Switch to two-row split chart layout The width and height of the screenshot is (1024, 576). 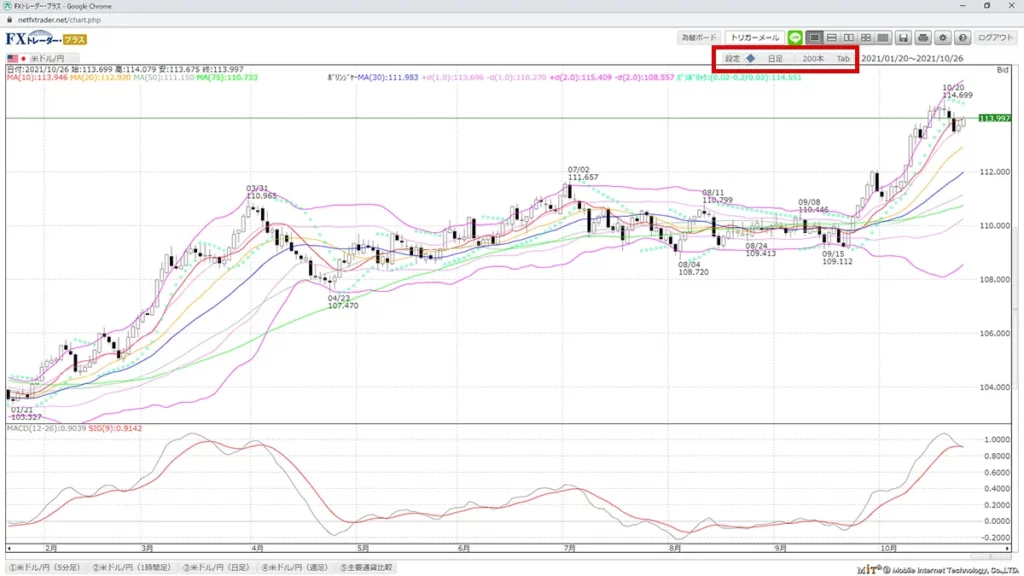[832, 38]
